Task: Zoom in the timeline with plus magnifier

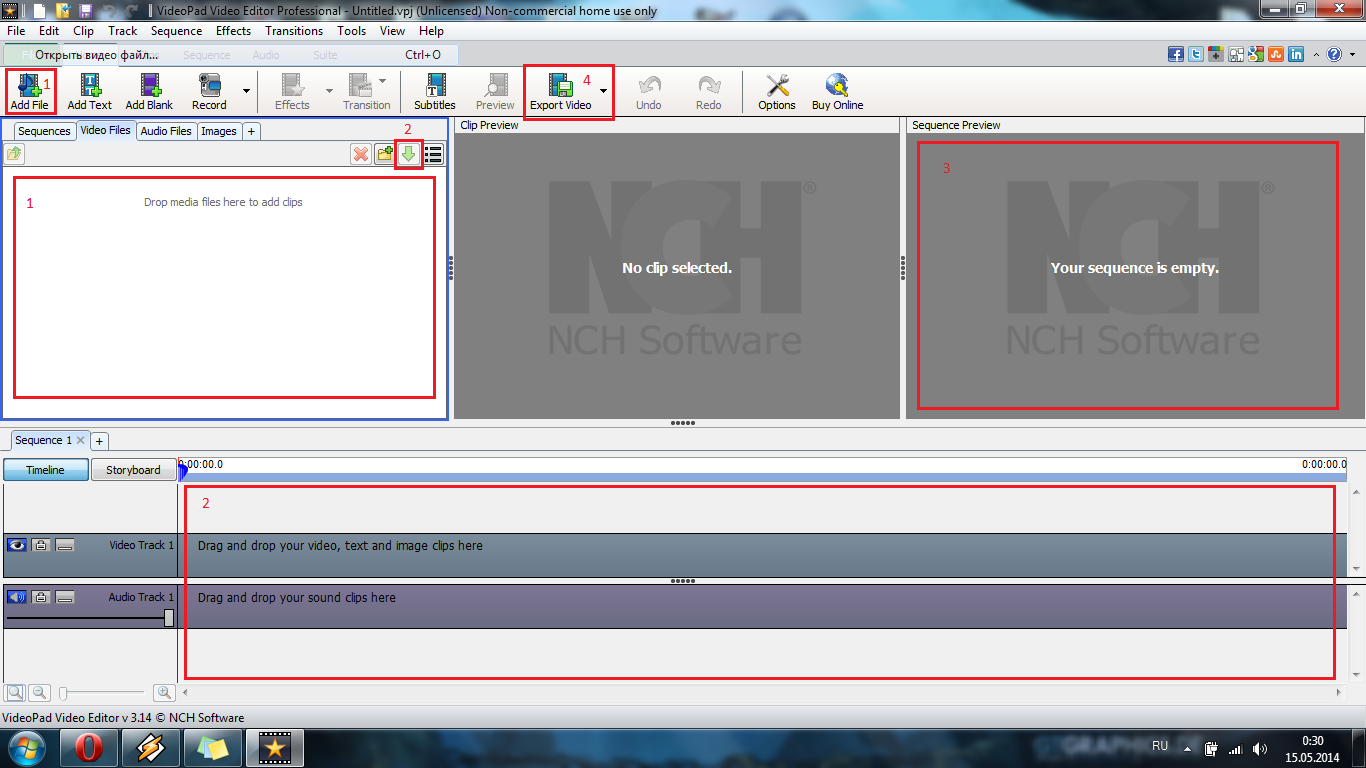Action: pos(164,692)
